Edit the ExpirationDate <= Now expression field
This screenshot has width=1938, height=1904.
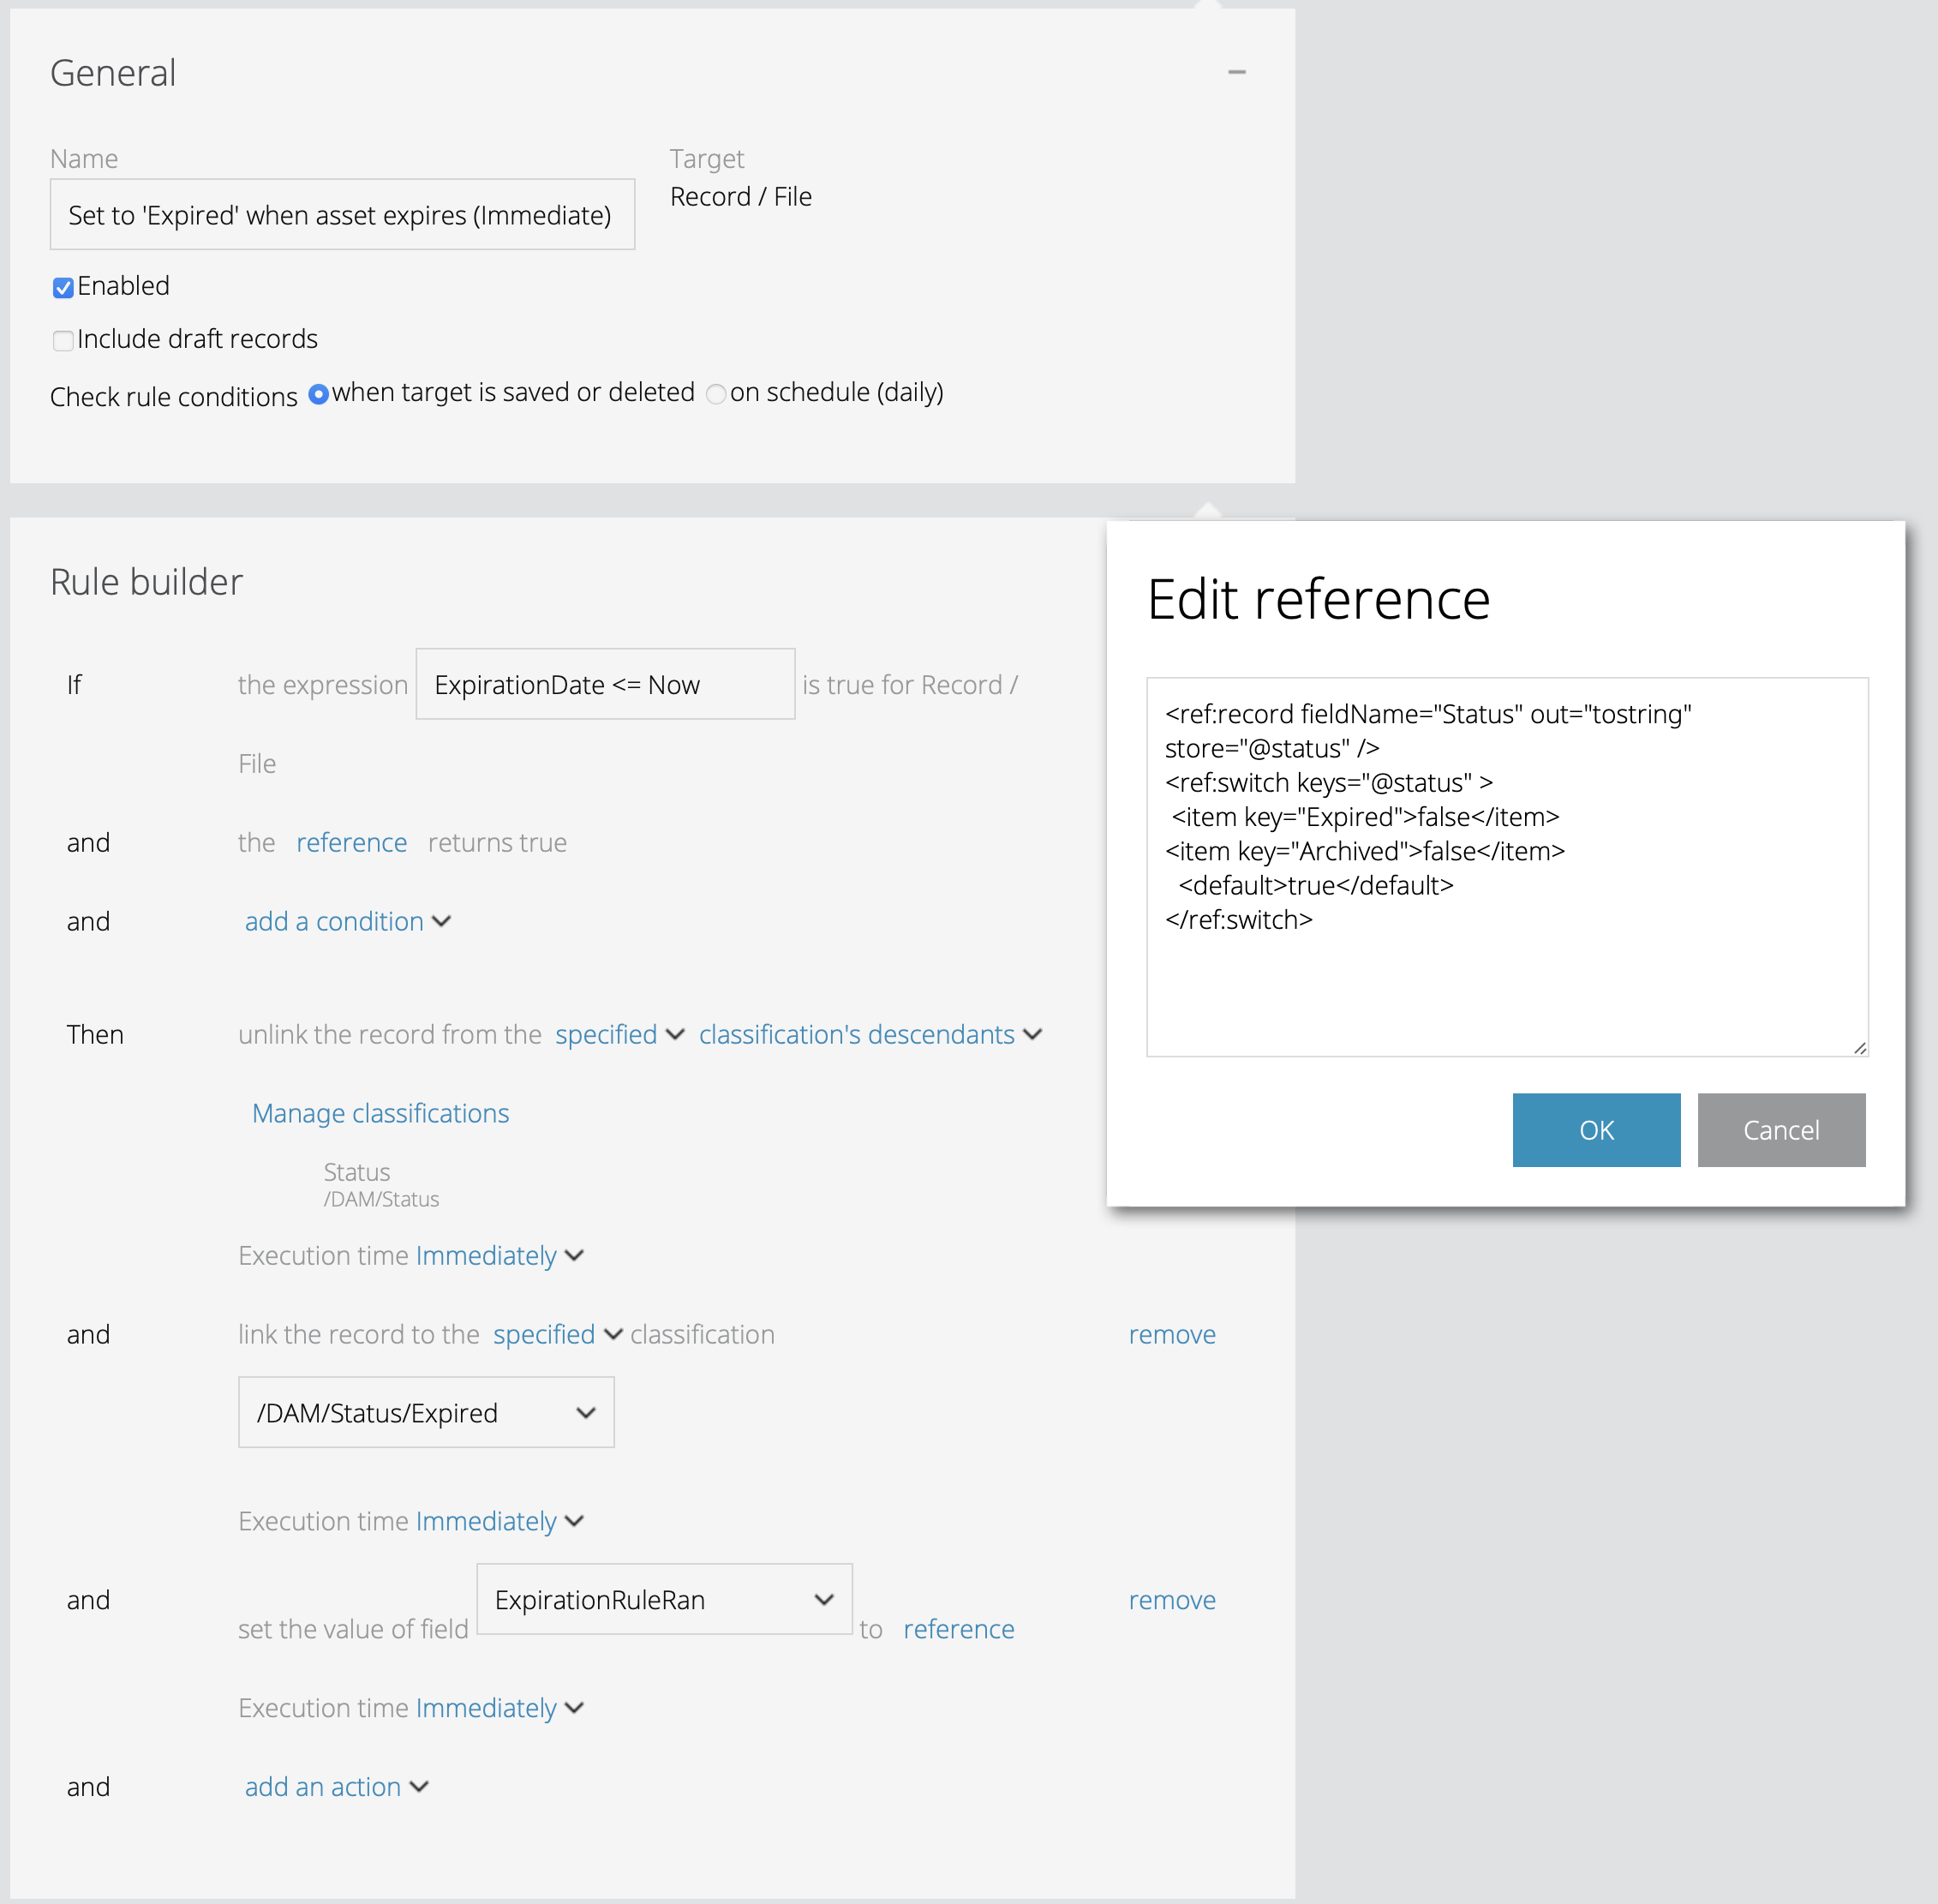click(604, 684)
